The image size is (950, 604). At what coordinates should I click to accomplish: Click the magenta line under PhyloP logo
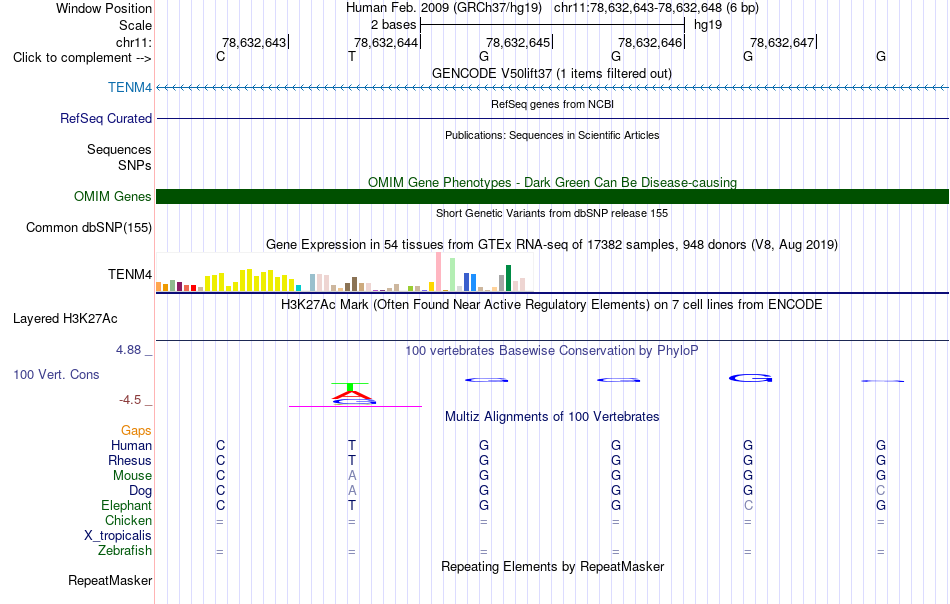pos(355,406)
